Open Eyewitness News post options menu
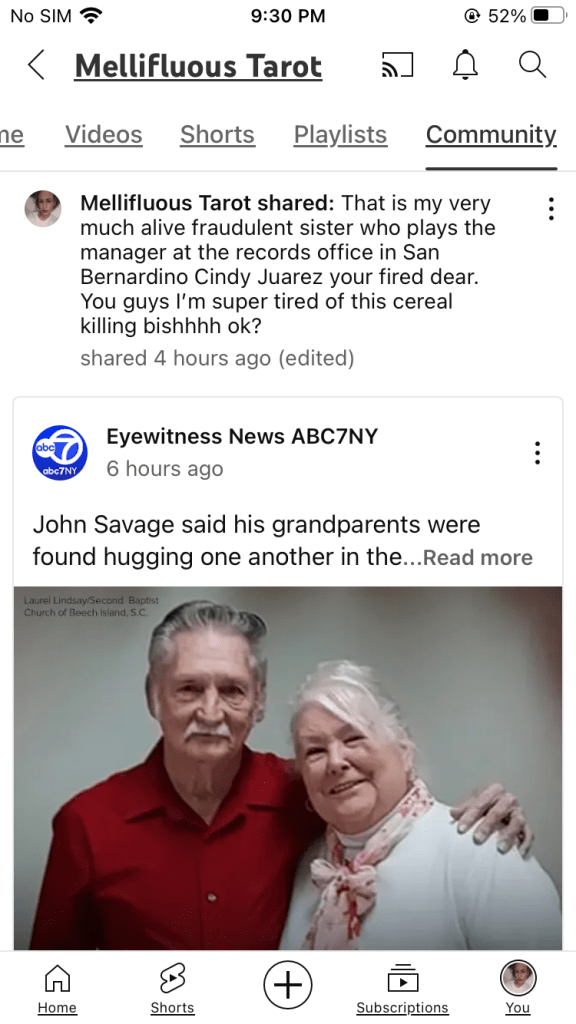The height and width of the screenshot is (1024, 576). tap(537, 453)
